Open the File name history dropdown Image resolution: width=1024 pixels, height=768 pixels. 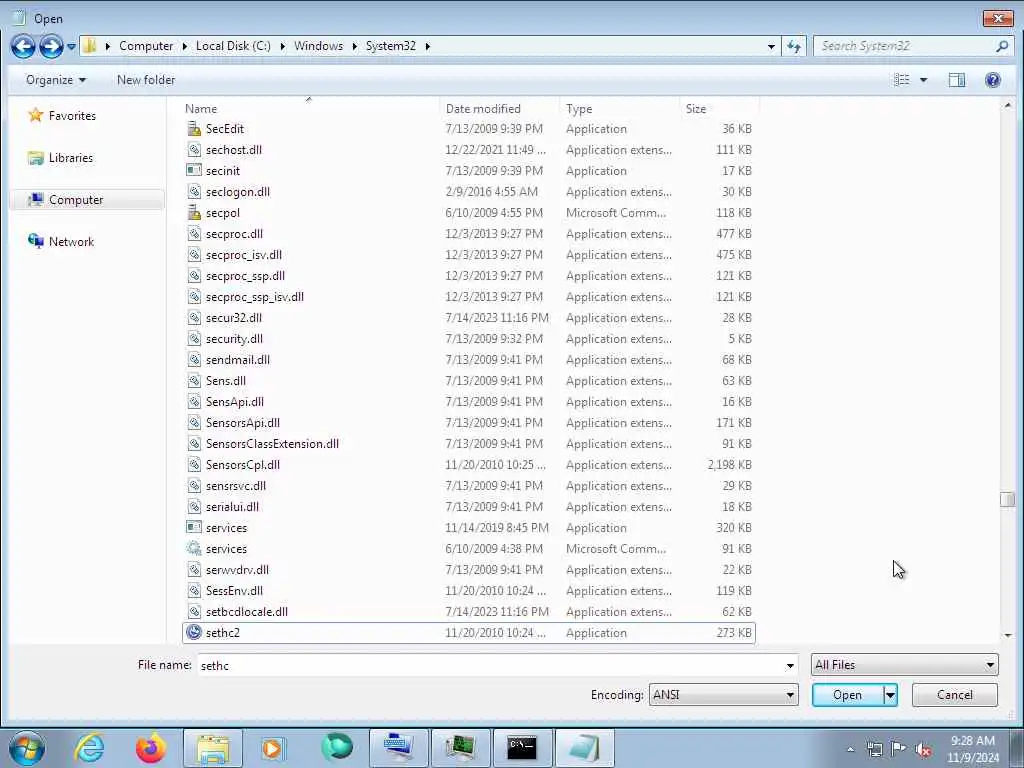[790, 665]
